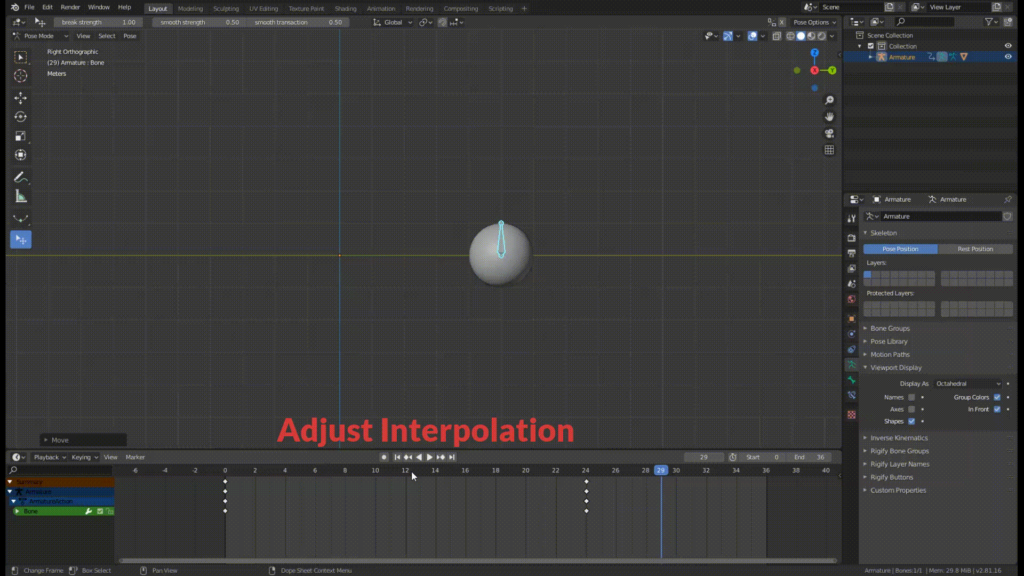Select the Rotate tool in toolbar
Image resolution: width=1024 pixels, height=576 pixels.
(20, 117)
